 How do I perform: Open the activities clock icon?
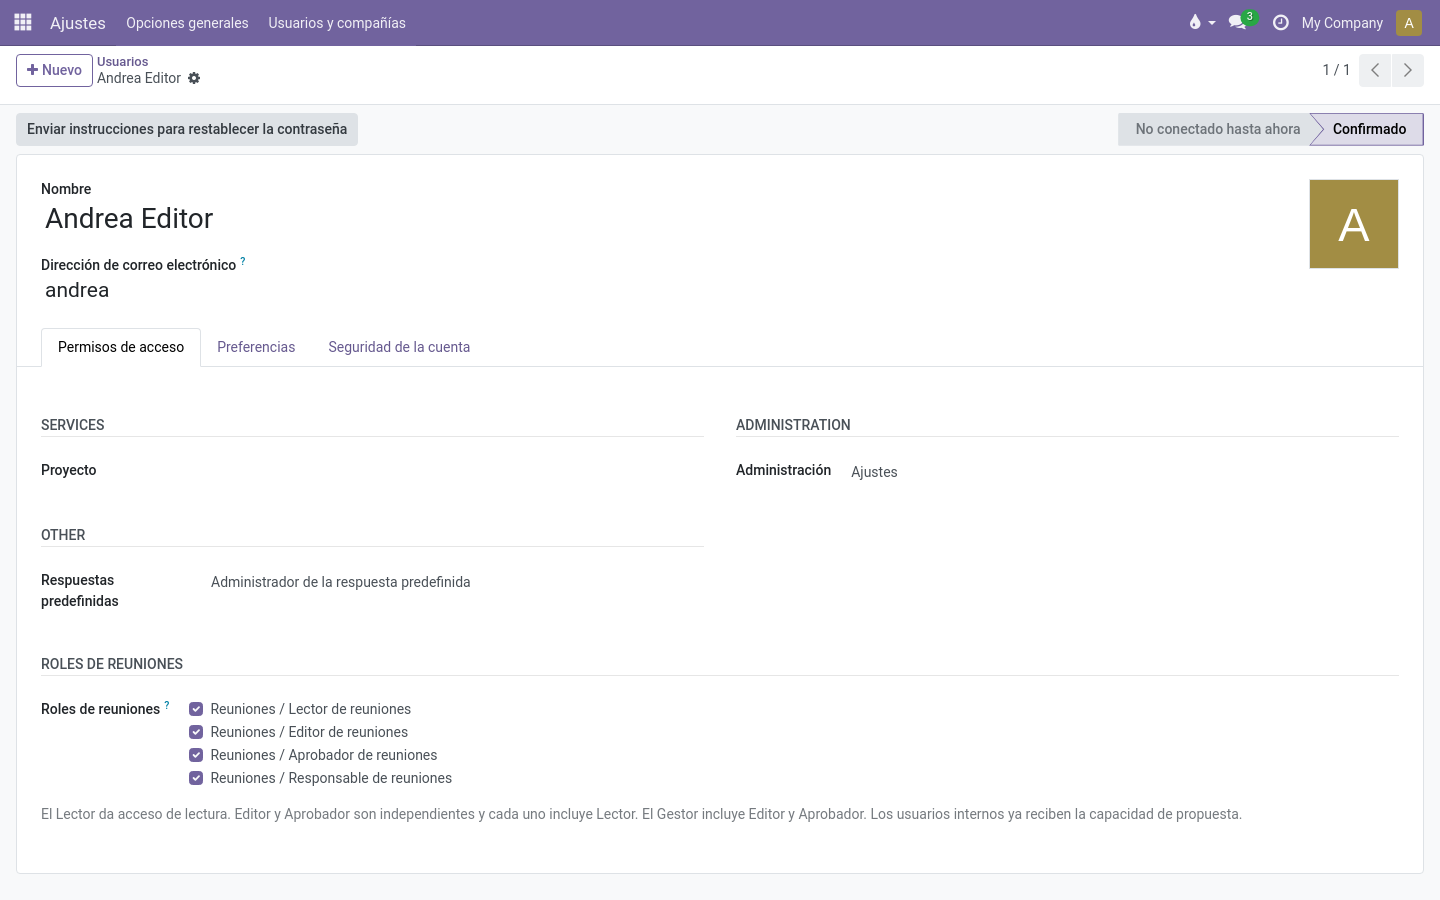[x=1280, y=22]
